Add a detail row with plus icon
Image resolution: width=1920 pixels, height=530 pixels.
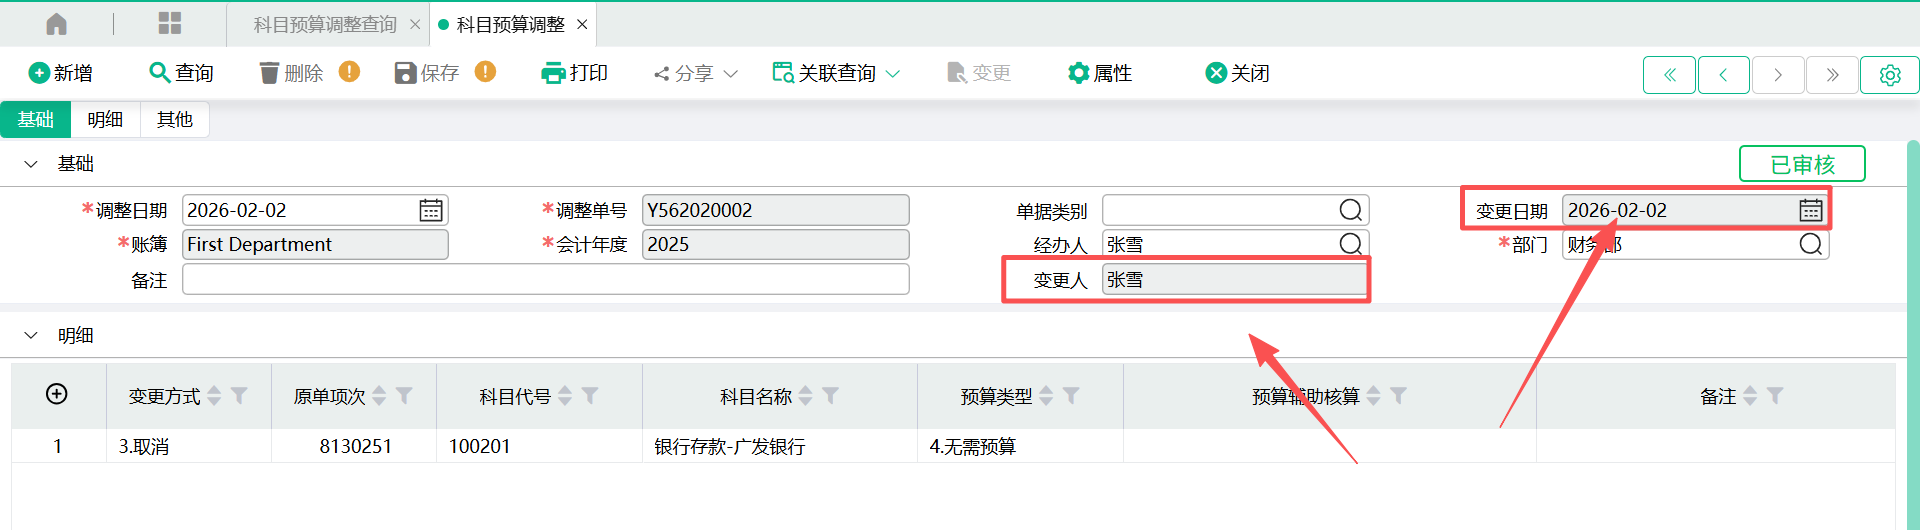pos(57,394)
